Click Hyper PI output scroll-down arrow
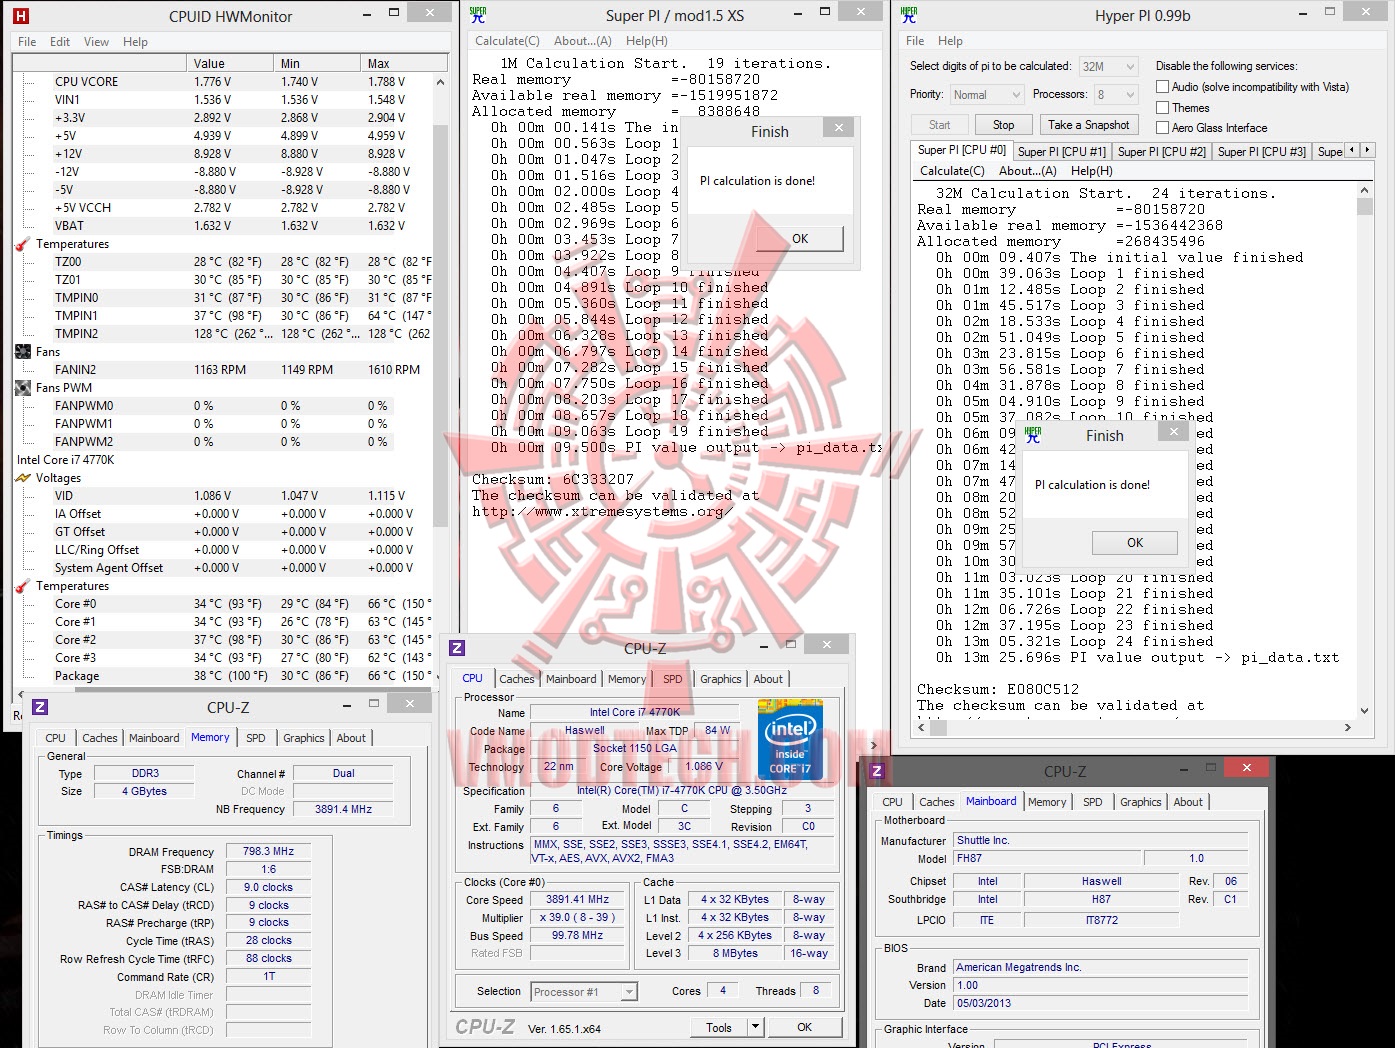The width and height of the screenshot is (1395, 1048). coord(1365,710)
